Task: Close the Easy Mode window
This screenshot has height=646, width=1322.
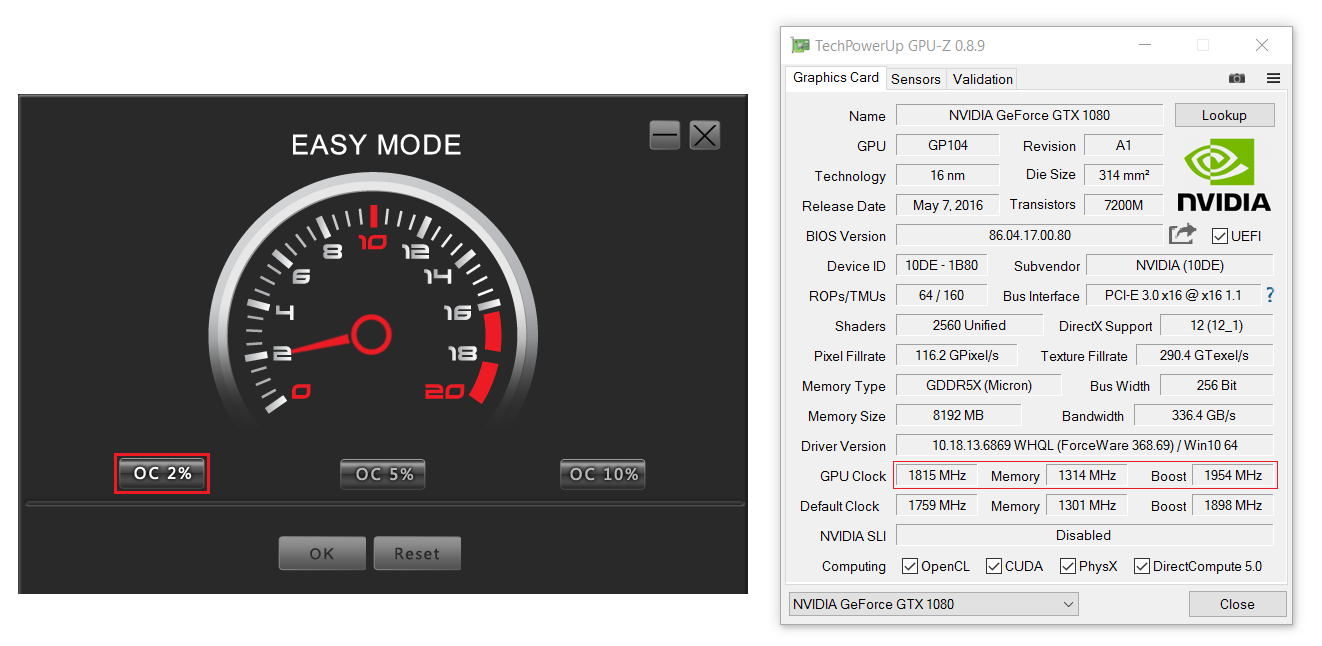Action: (705, 135)
